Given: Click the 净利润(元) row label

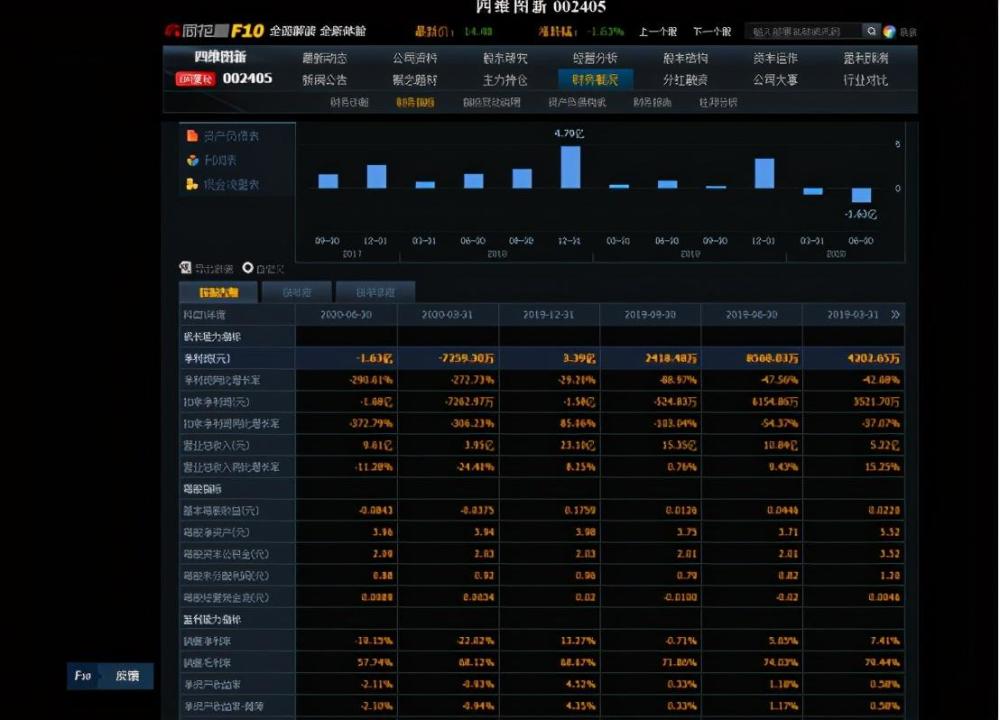Looking at the screenshot, I should tap(207, 358).
